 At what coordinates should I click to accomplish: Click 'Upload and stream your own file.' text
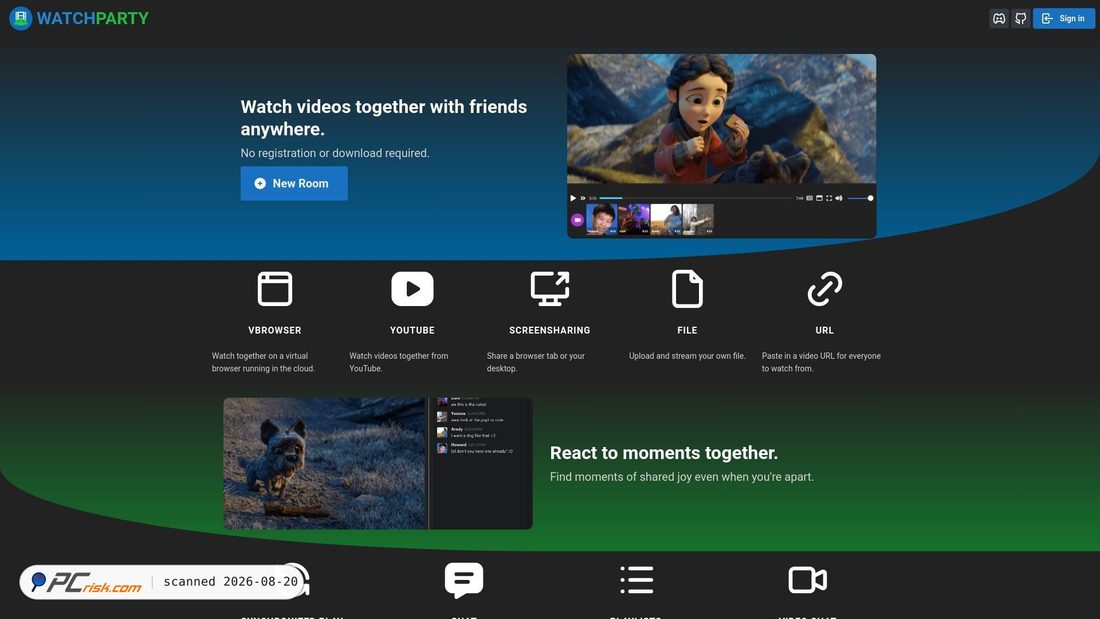click(688, 356)
